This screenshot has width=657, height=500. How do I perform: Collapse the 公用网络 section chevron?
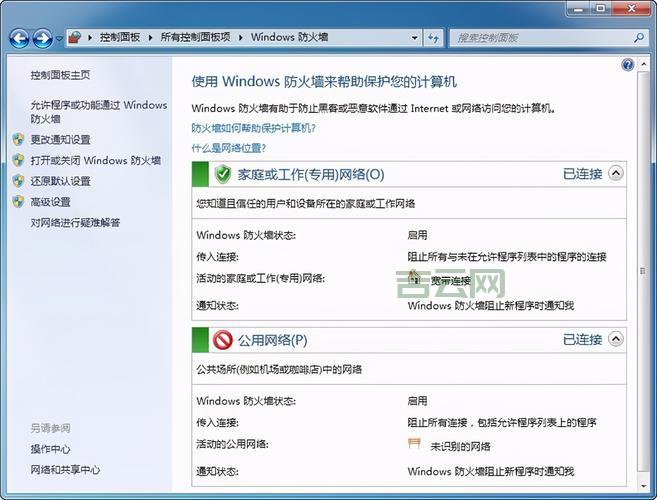click(616, 339)
